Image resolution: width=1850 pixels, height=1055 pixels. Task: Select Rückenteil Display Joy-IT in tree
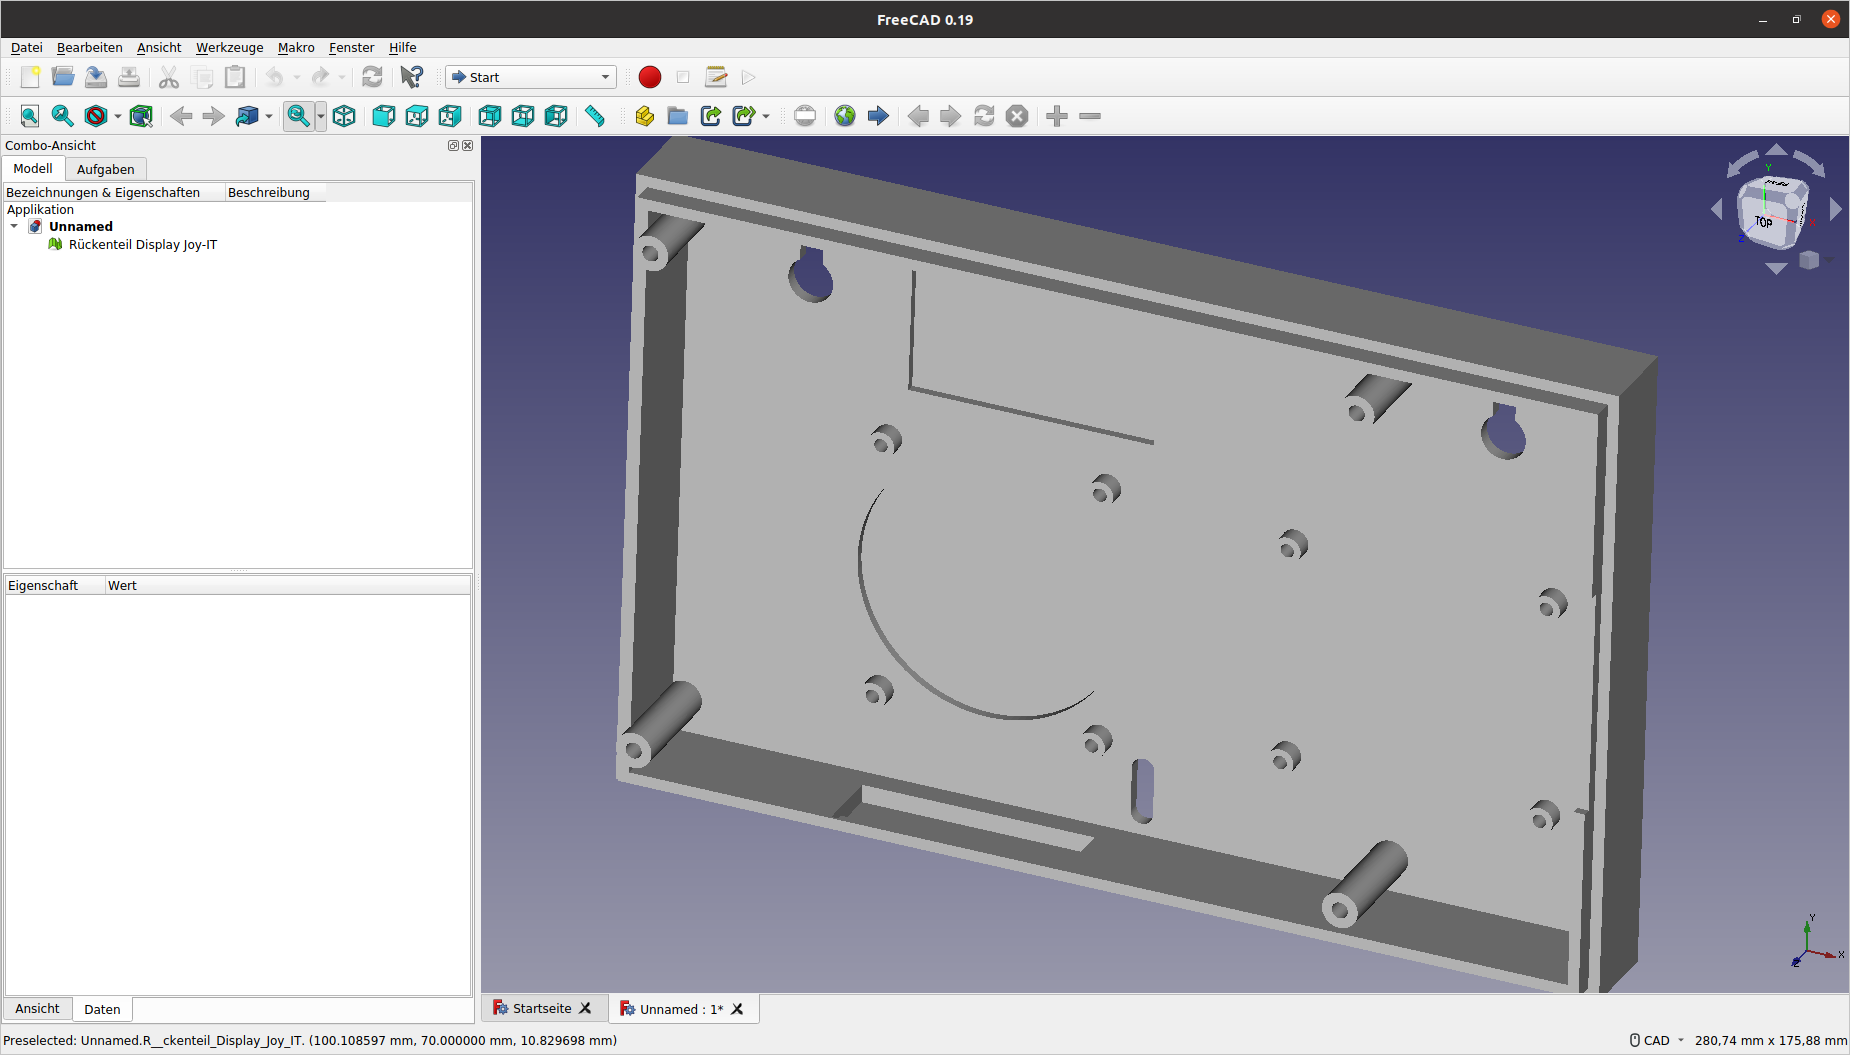(142, 245)
